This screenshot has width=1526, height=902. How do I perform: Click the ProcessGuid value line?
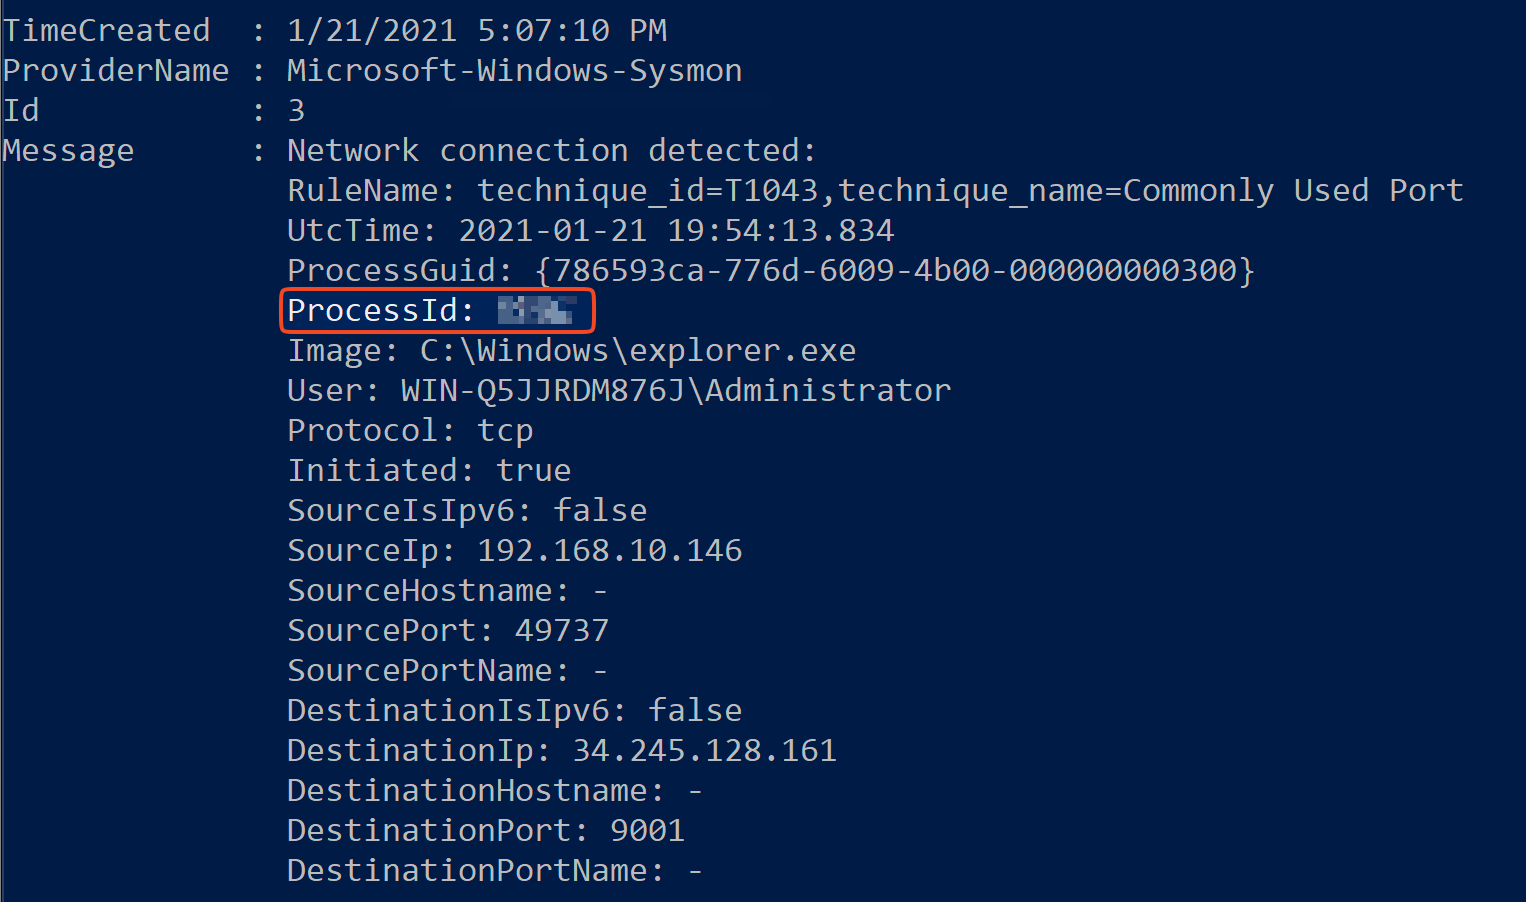770,271
